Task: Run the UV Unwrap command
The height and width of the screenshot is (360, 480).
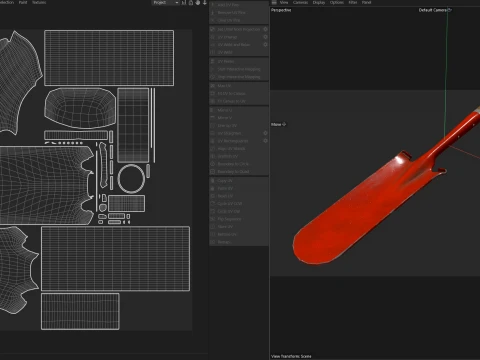Action: [x=227, y=37]
